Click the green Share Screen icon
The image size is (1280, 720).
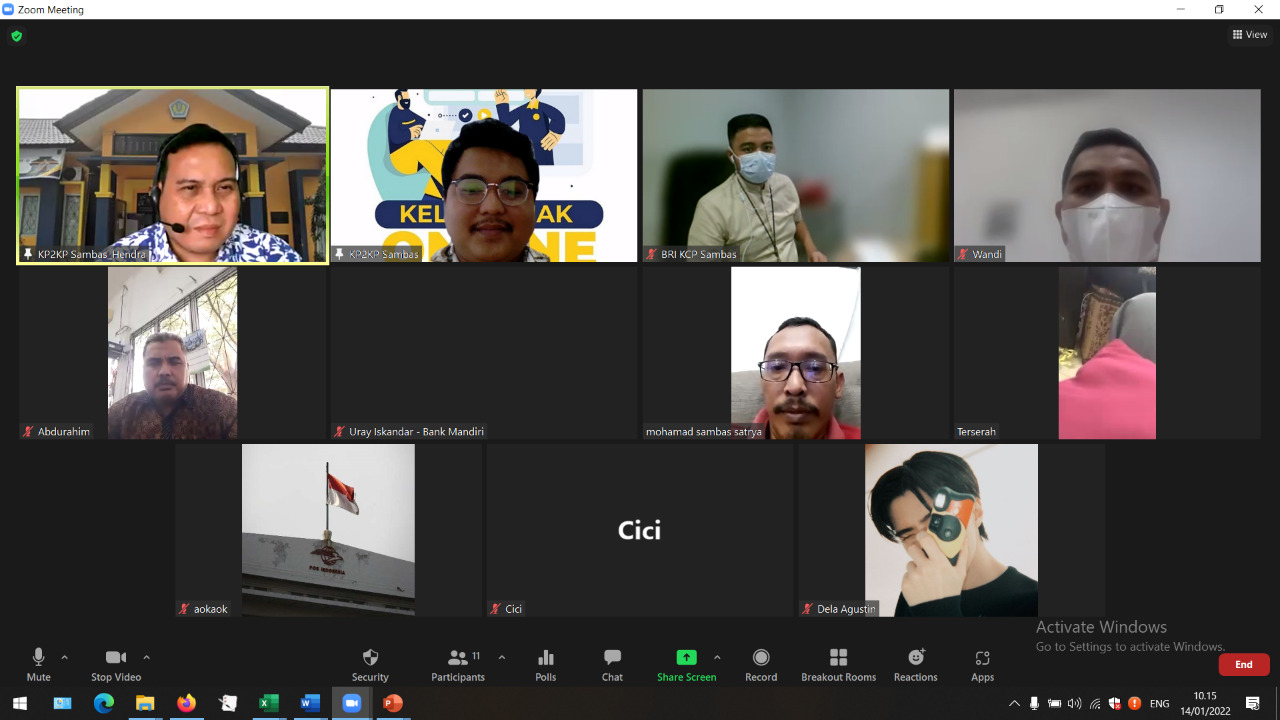686,658
